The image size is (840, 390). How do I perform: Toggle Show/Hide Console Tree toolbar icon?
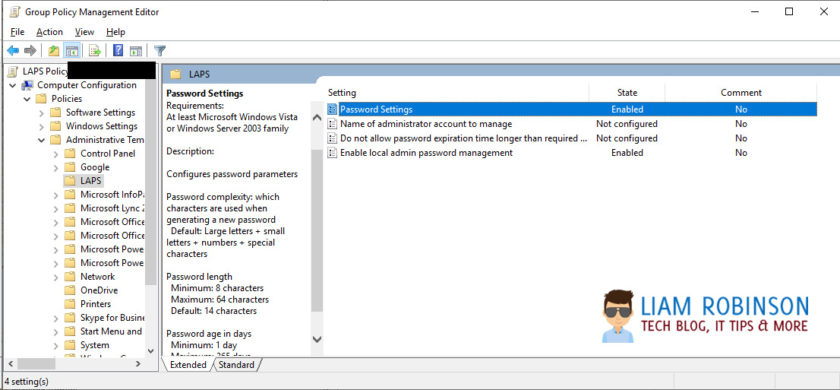point(72,51)
